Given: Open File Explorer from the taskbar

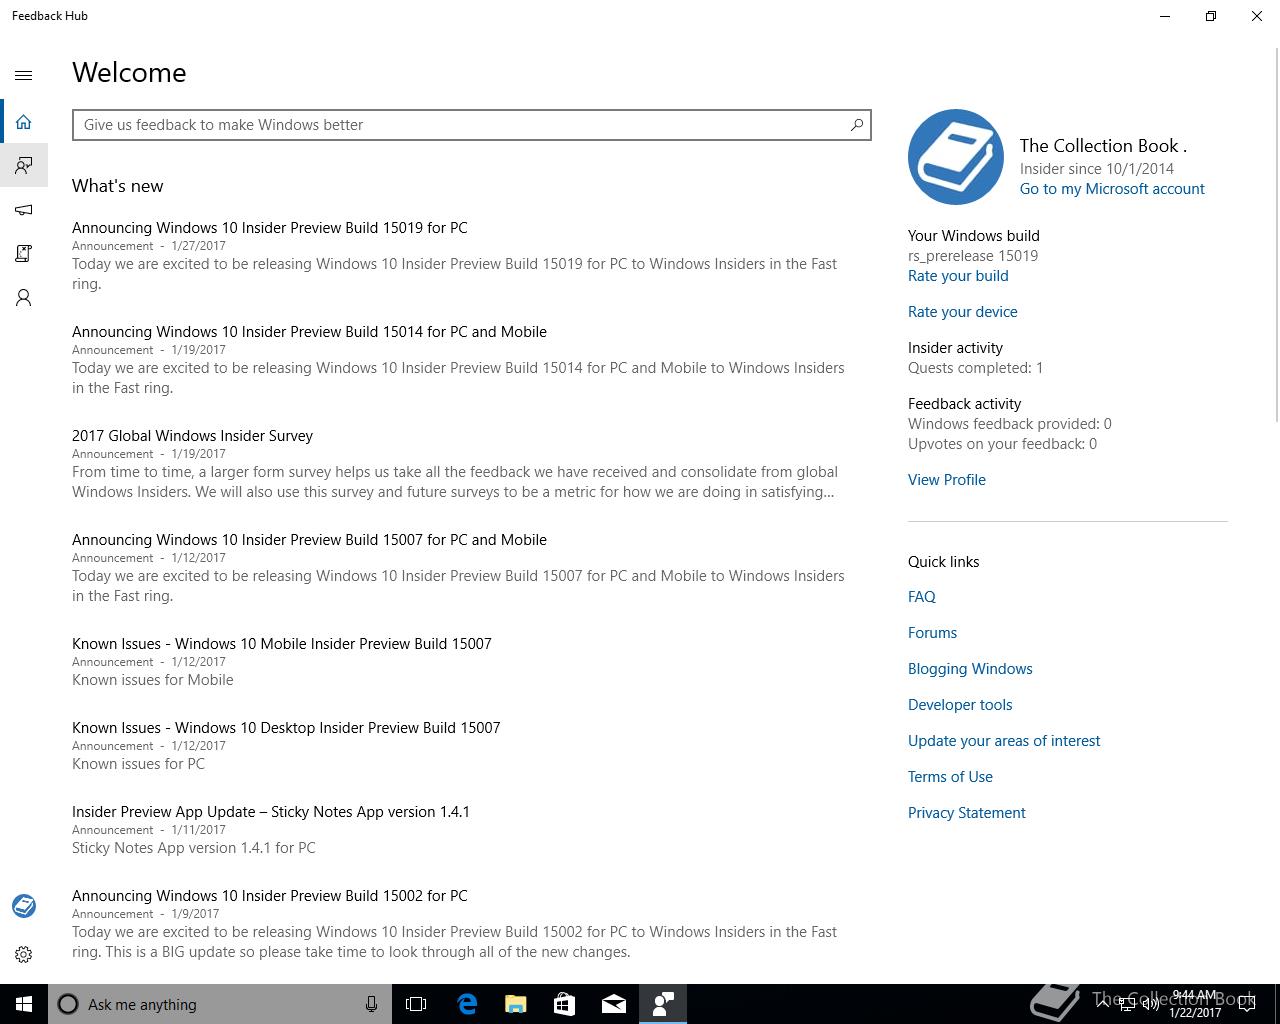Looking at the screenshot, I should (516, 1004).
